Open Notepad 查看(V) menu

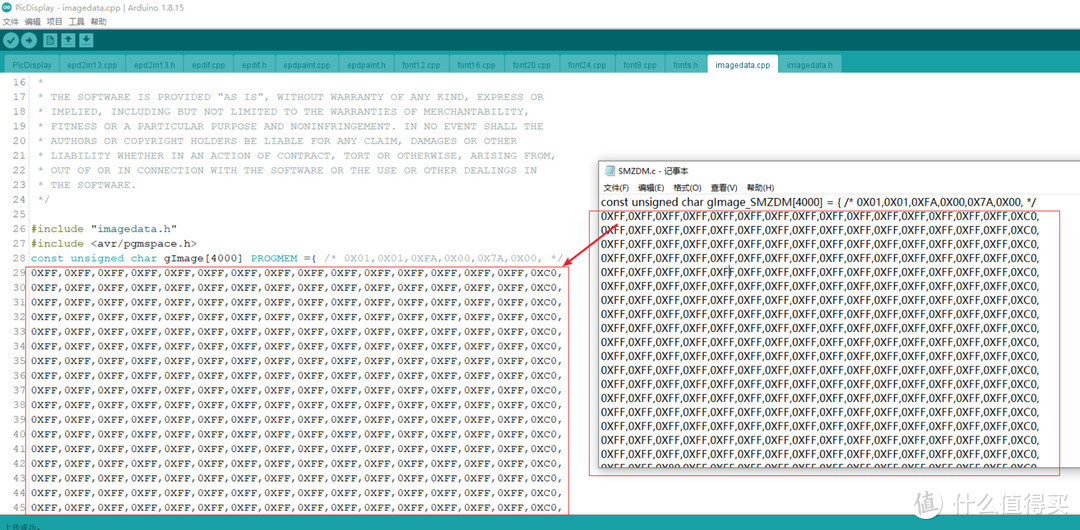(723, 187)
